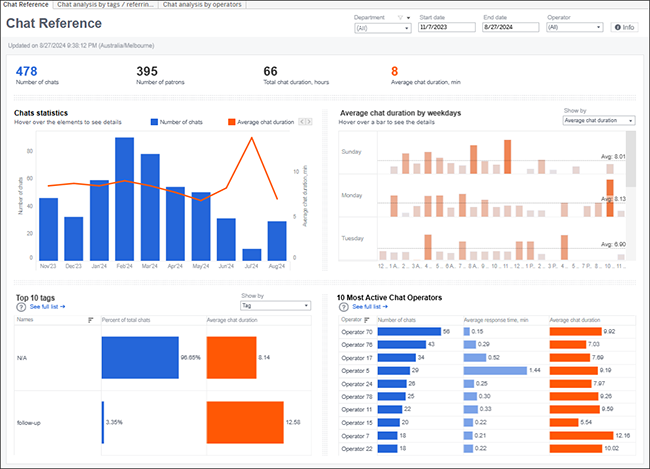Click the End date field 8/27/2024
The height and width of the screenshot is (469, 650).
(511, 27)
